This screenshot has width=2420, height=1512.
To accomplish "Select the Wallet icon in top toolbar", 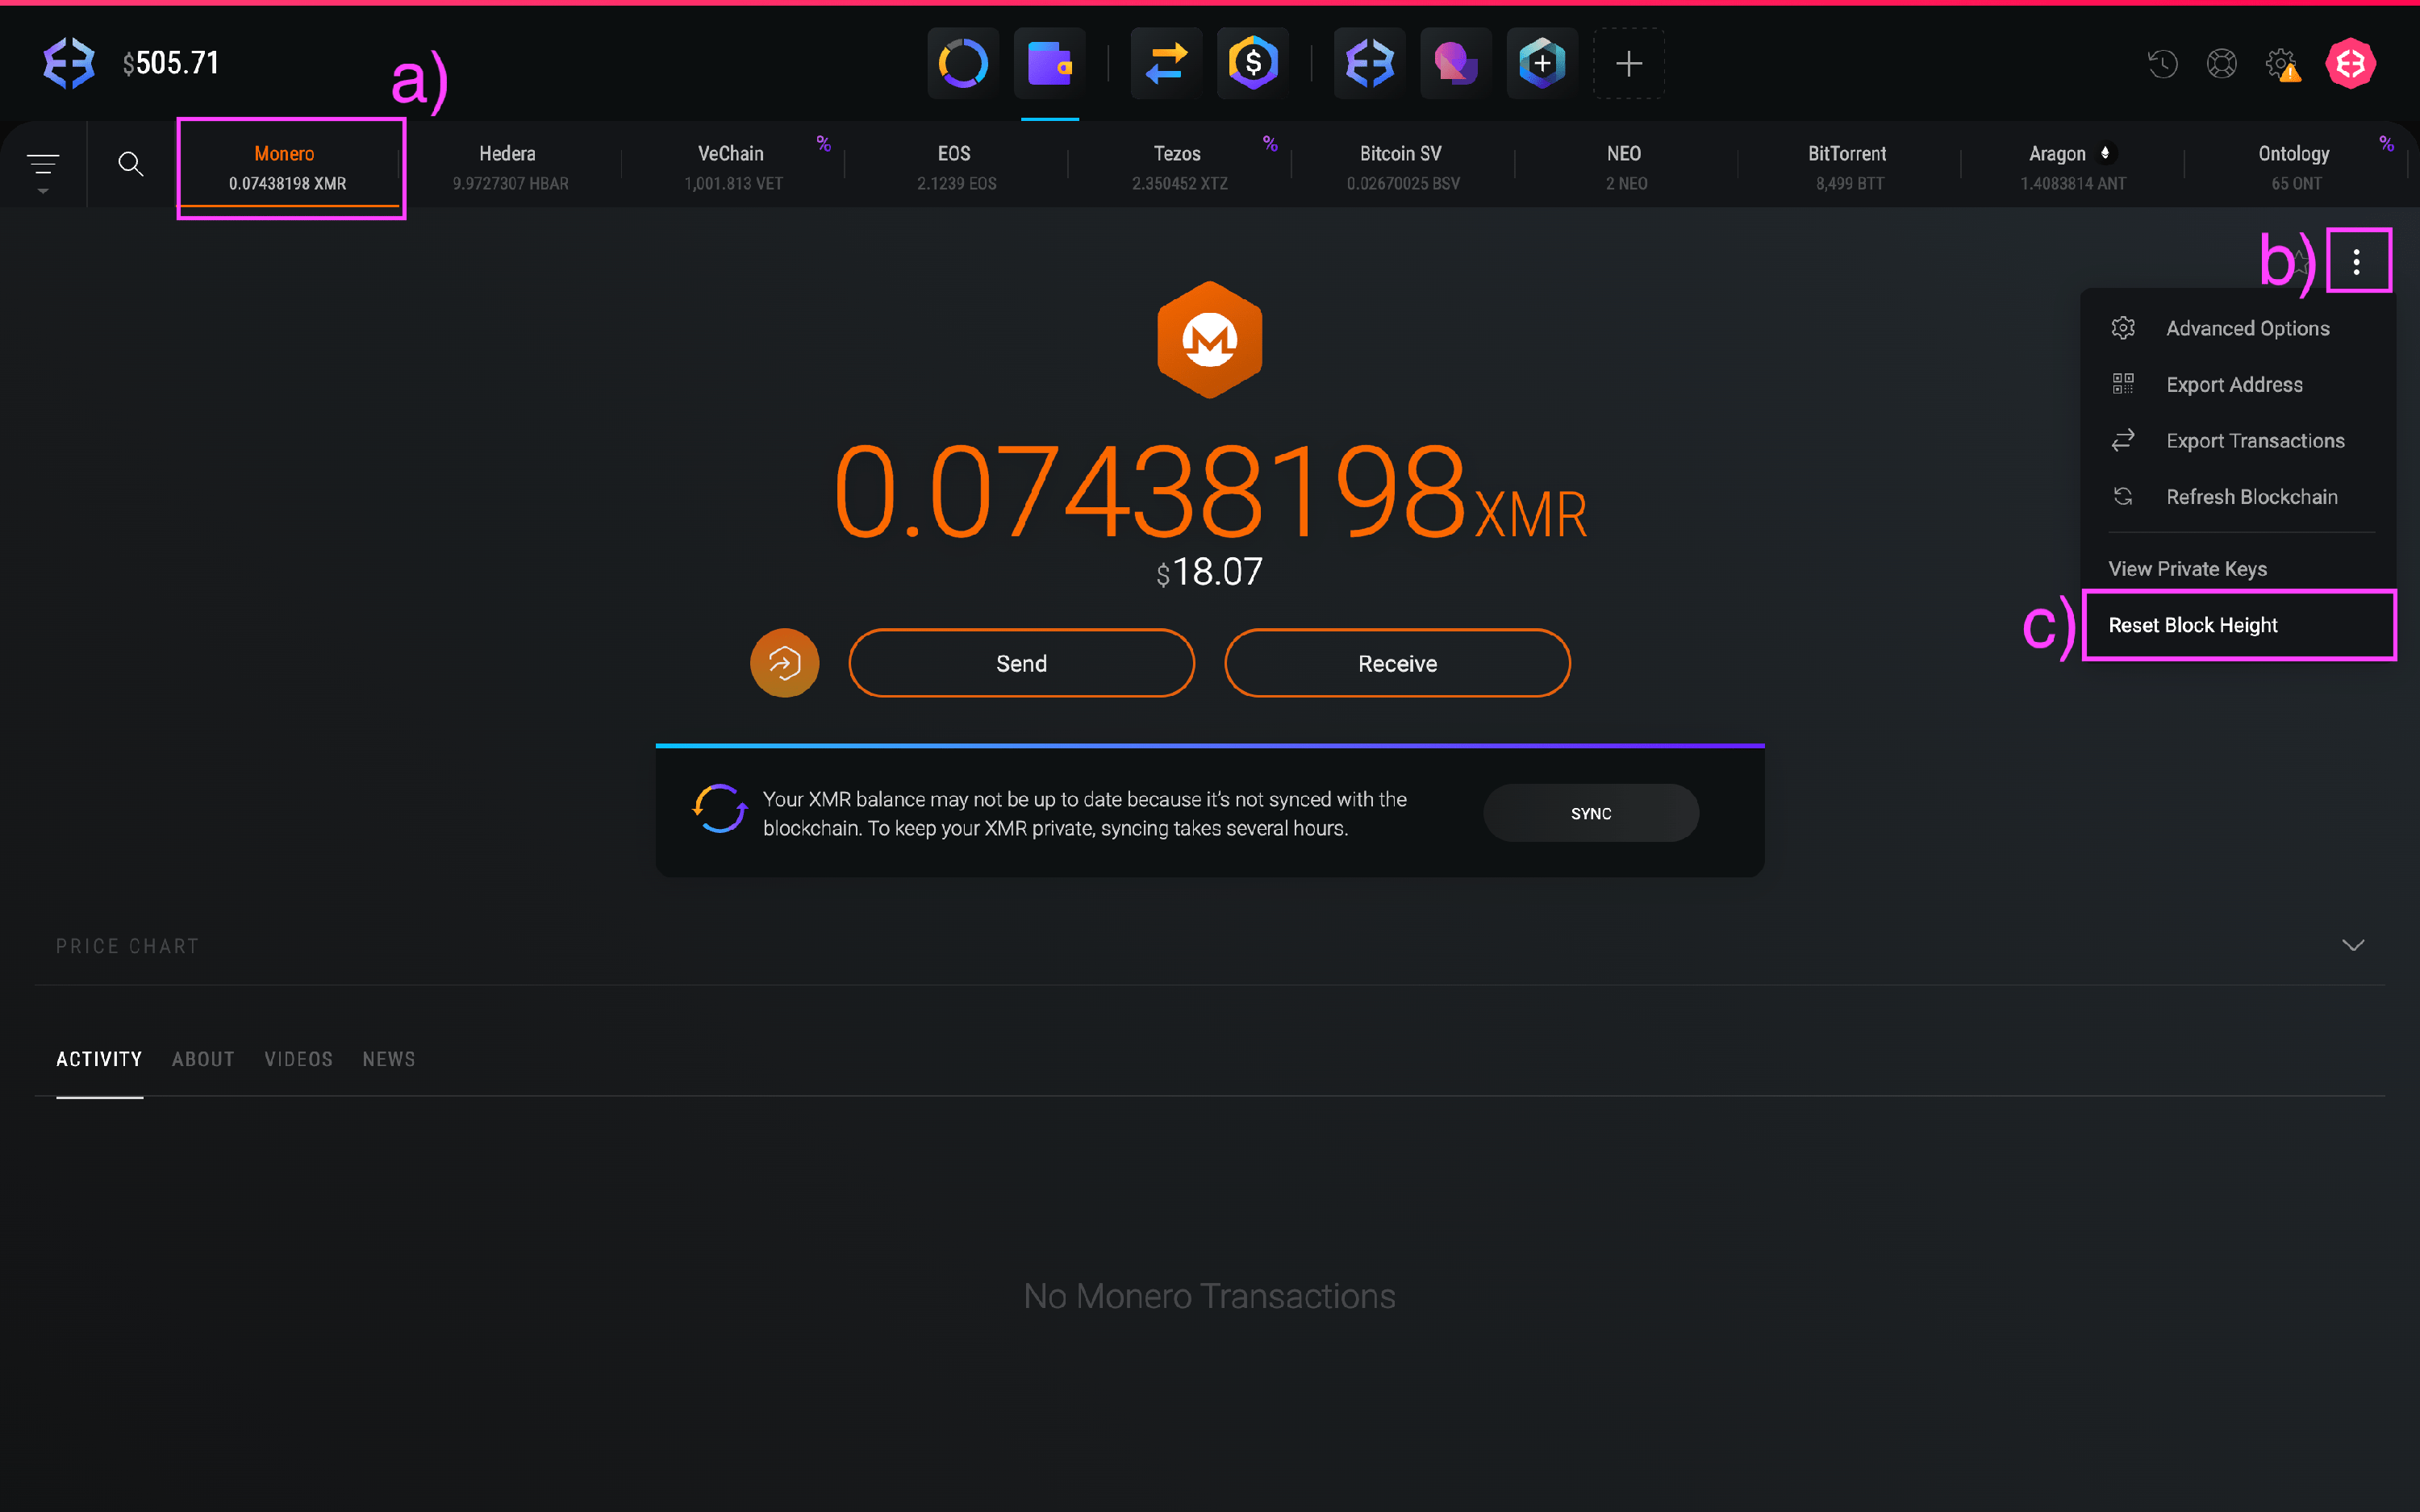I will [1049, 63].
